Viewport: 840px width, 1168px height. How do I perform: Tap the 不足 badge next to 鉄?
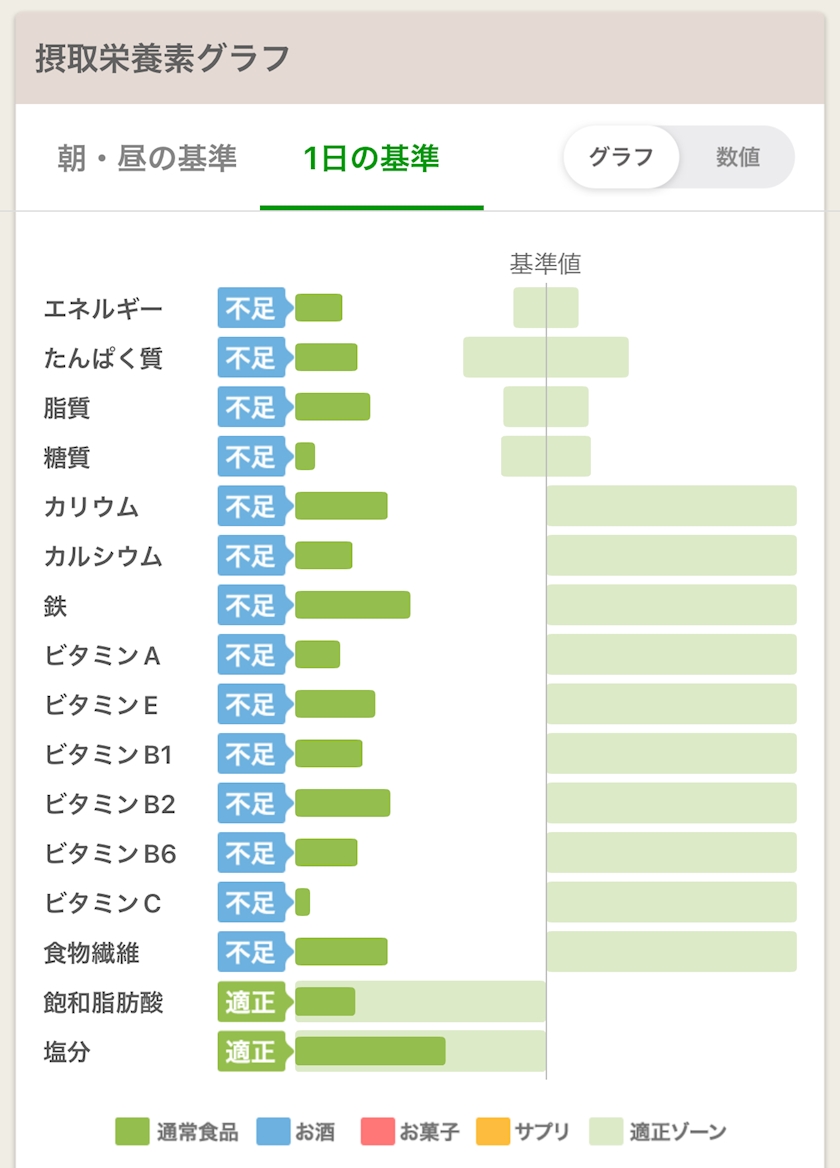pyautogui.click(x=250, y=606)
